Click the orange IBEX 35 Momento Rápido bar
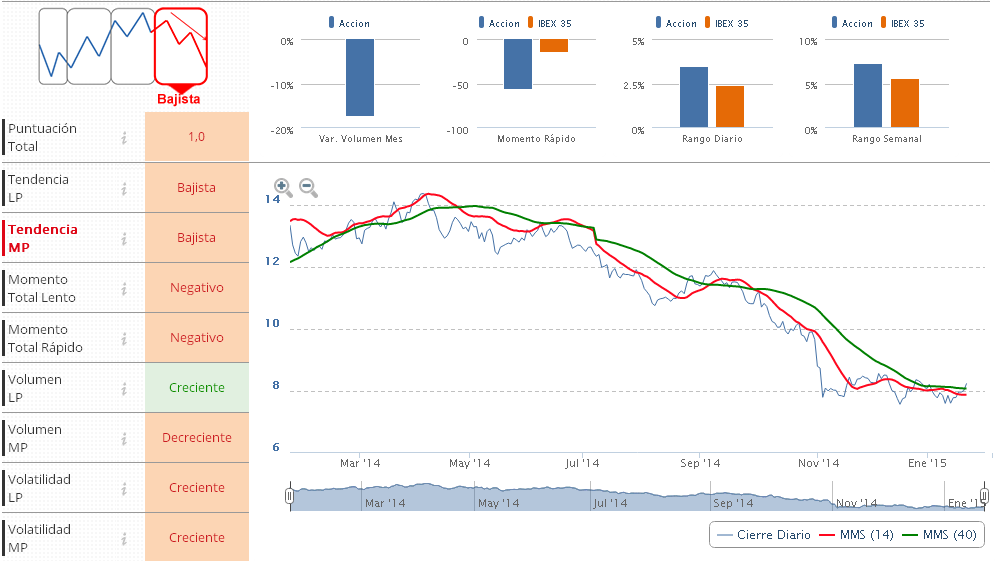This screenshot has height=561, width=999. click(x=554, y=46)
